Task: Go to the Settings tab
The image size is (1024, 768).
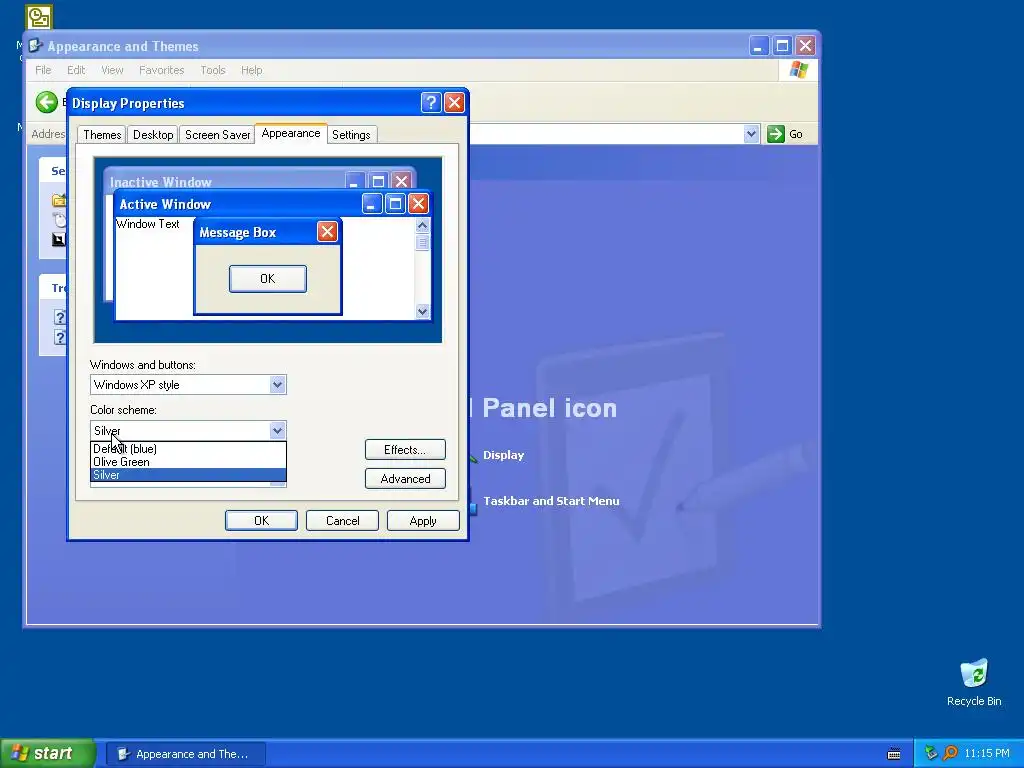Action: 351,135
